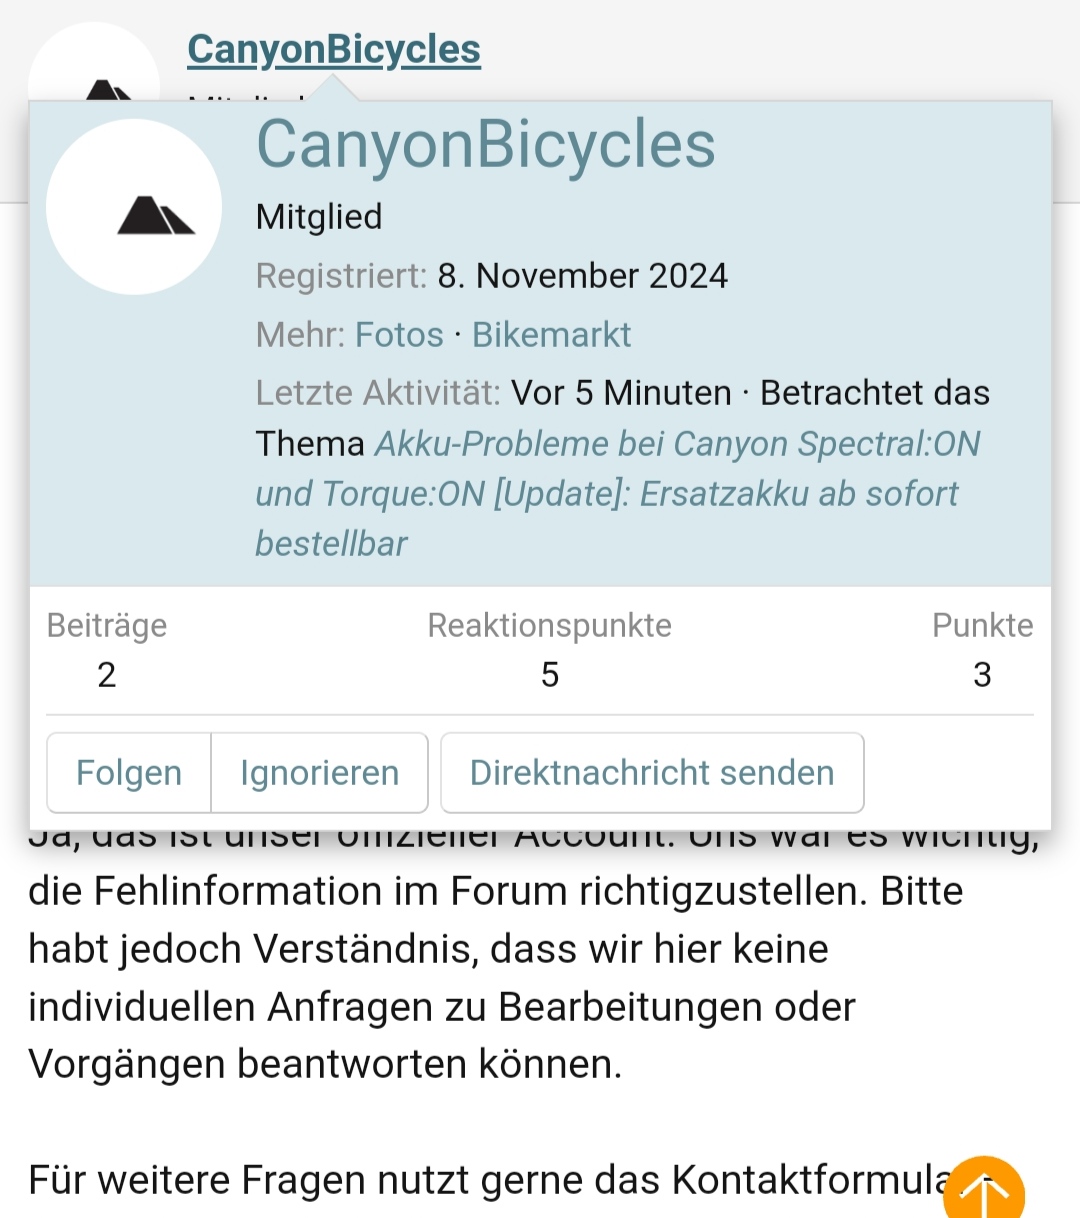Open the Bikemarkt link
This screenshot has height=1218, width=1080.
pos(551,334)
